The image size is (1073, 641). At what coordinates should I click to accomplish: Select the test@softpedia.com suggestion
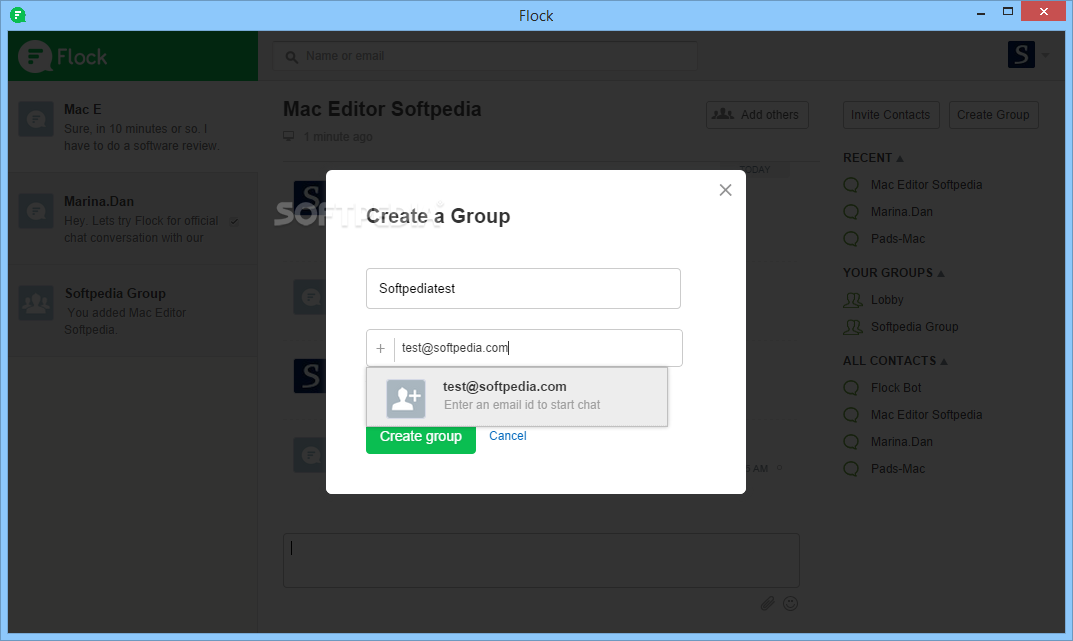[x=517, y=397]
